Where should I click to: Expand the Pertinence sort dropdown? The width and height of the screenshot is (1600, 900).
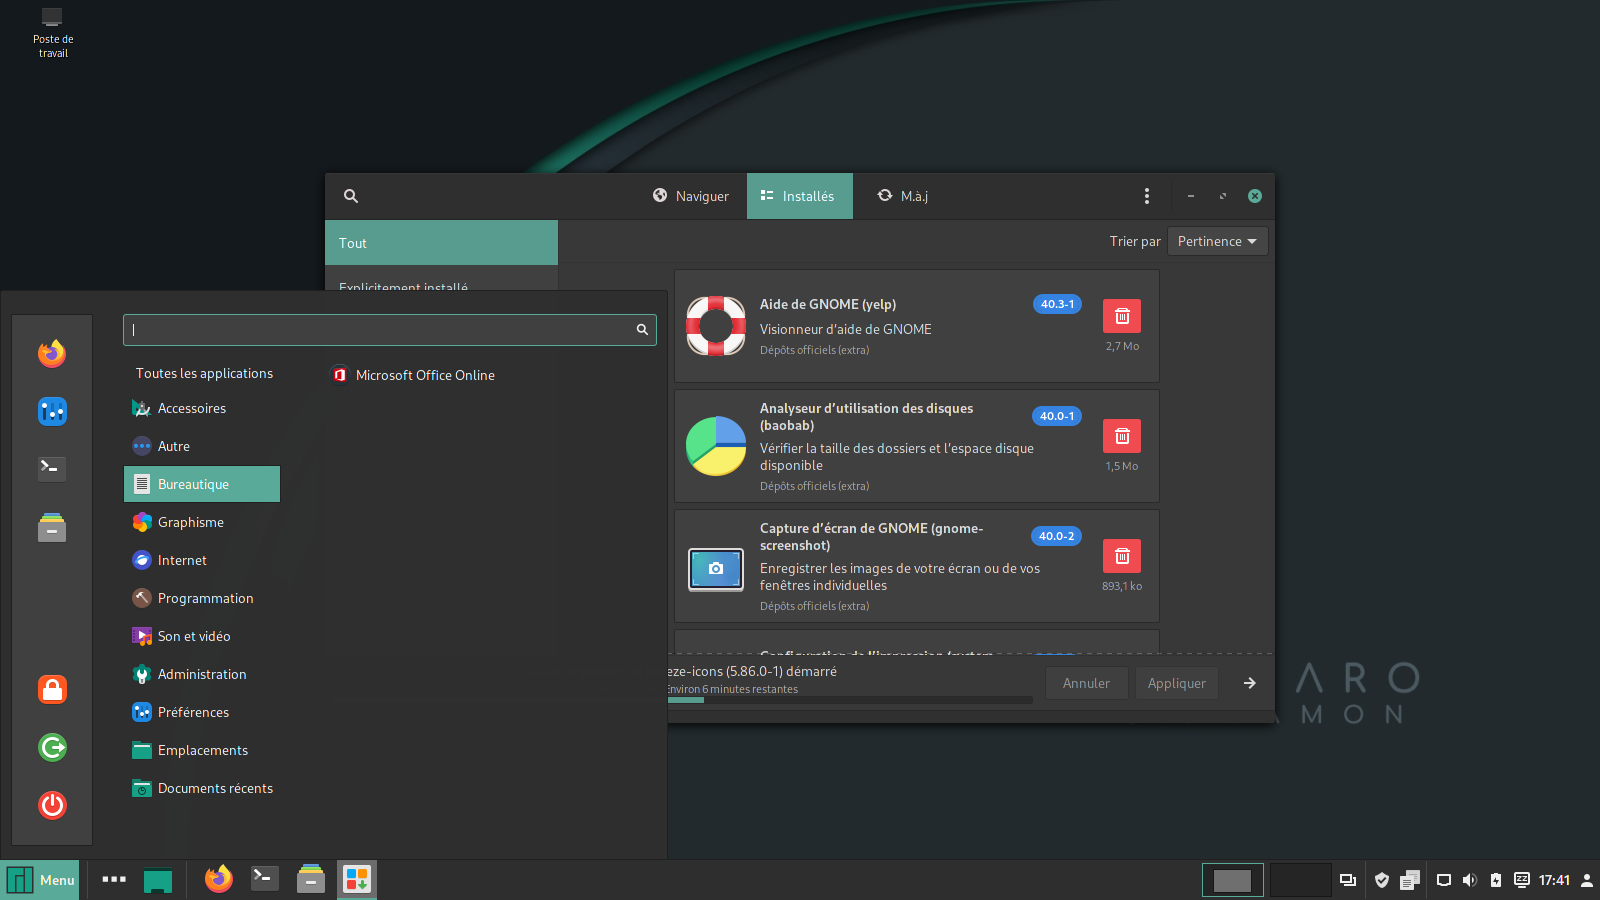pos(1217,241)
